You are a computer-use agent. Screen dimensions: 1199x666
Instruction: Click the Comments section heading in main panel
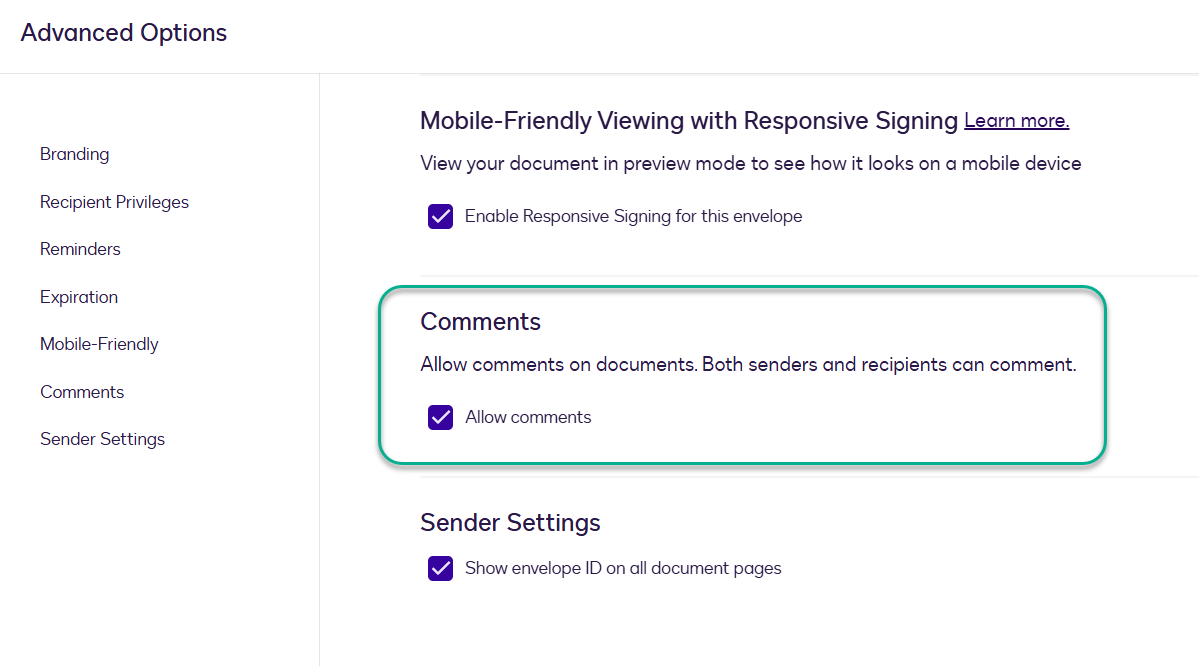(480, 321)
